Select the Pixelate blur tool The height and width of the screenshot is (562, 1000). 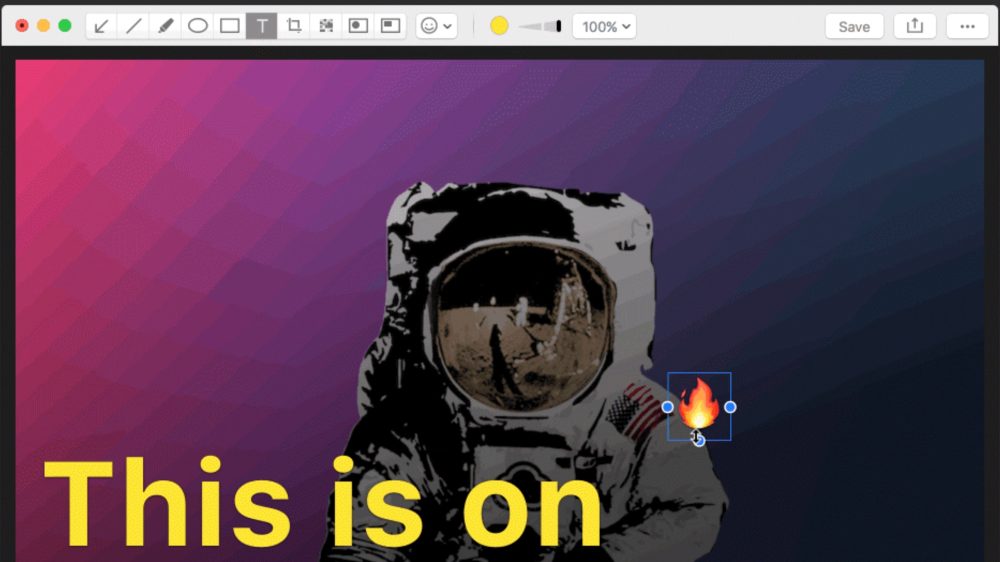point(326,26)
